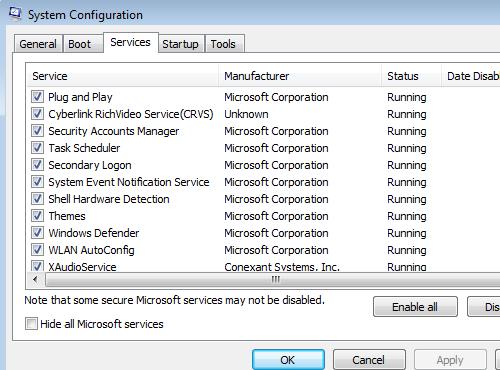Select the XAudioService name
This screenshot has height=370, width=500.
82,267
